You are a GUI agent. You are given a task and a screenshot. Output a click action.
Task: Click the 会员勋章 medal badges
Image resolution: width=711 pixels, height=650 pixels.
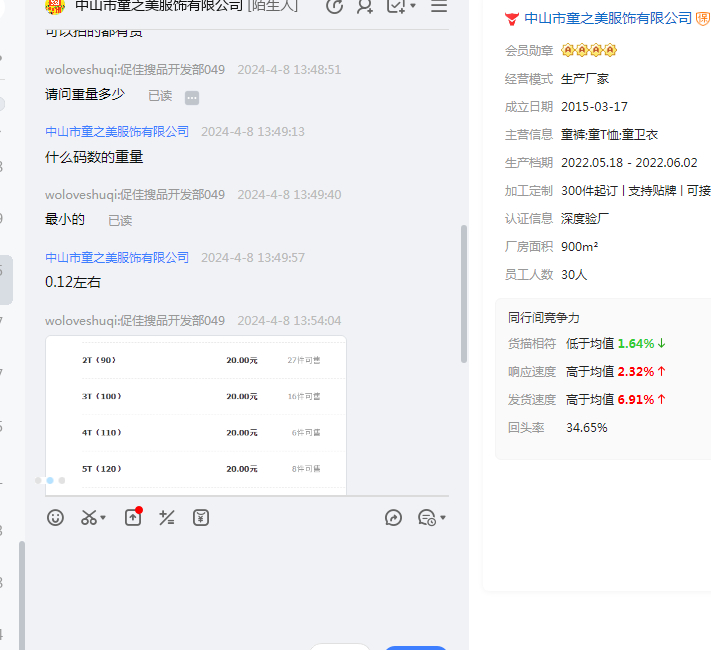click(x=589, y=50)
